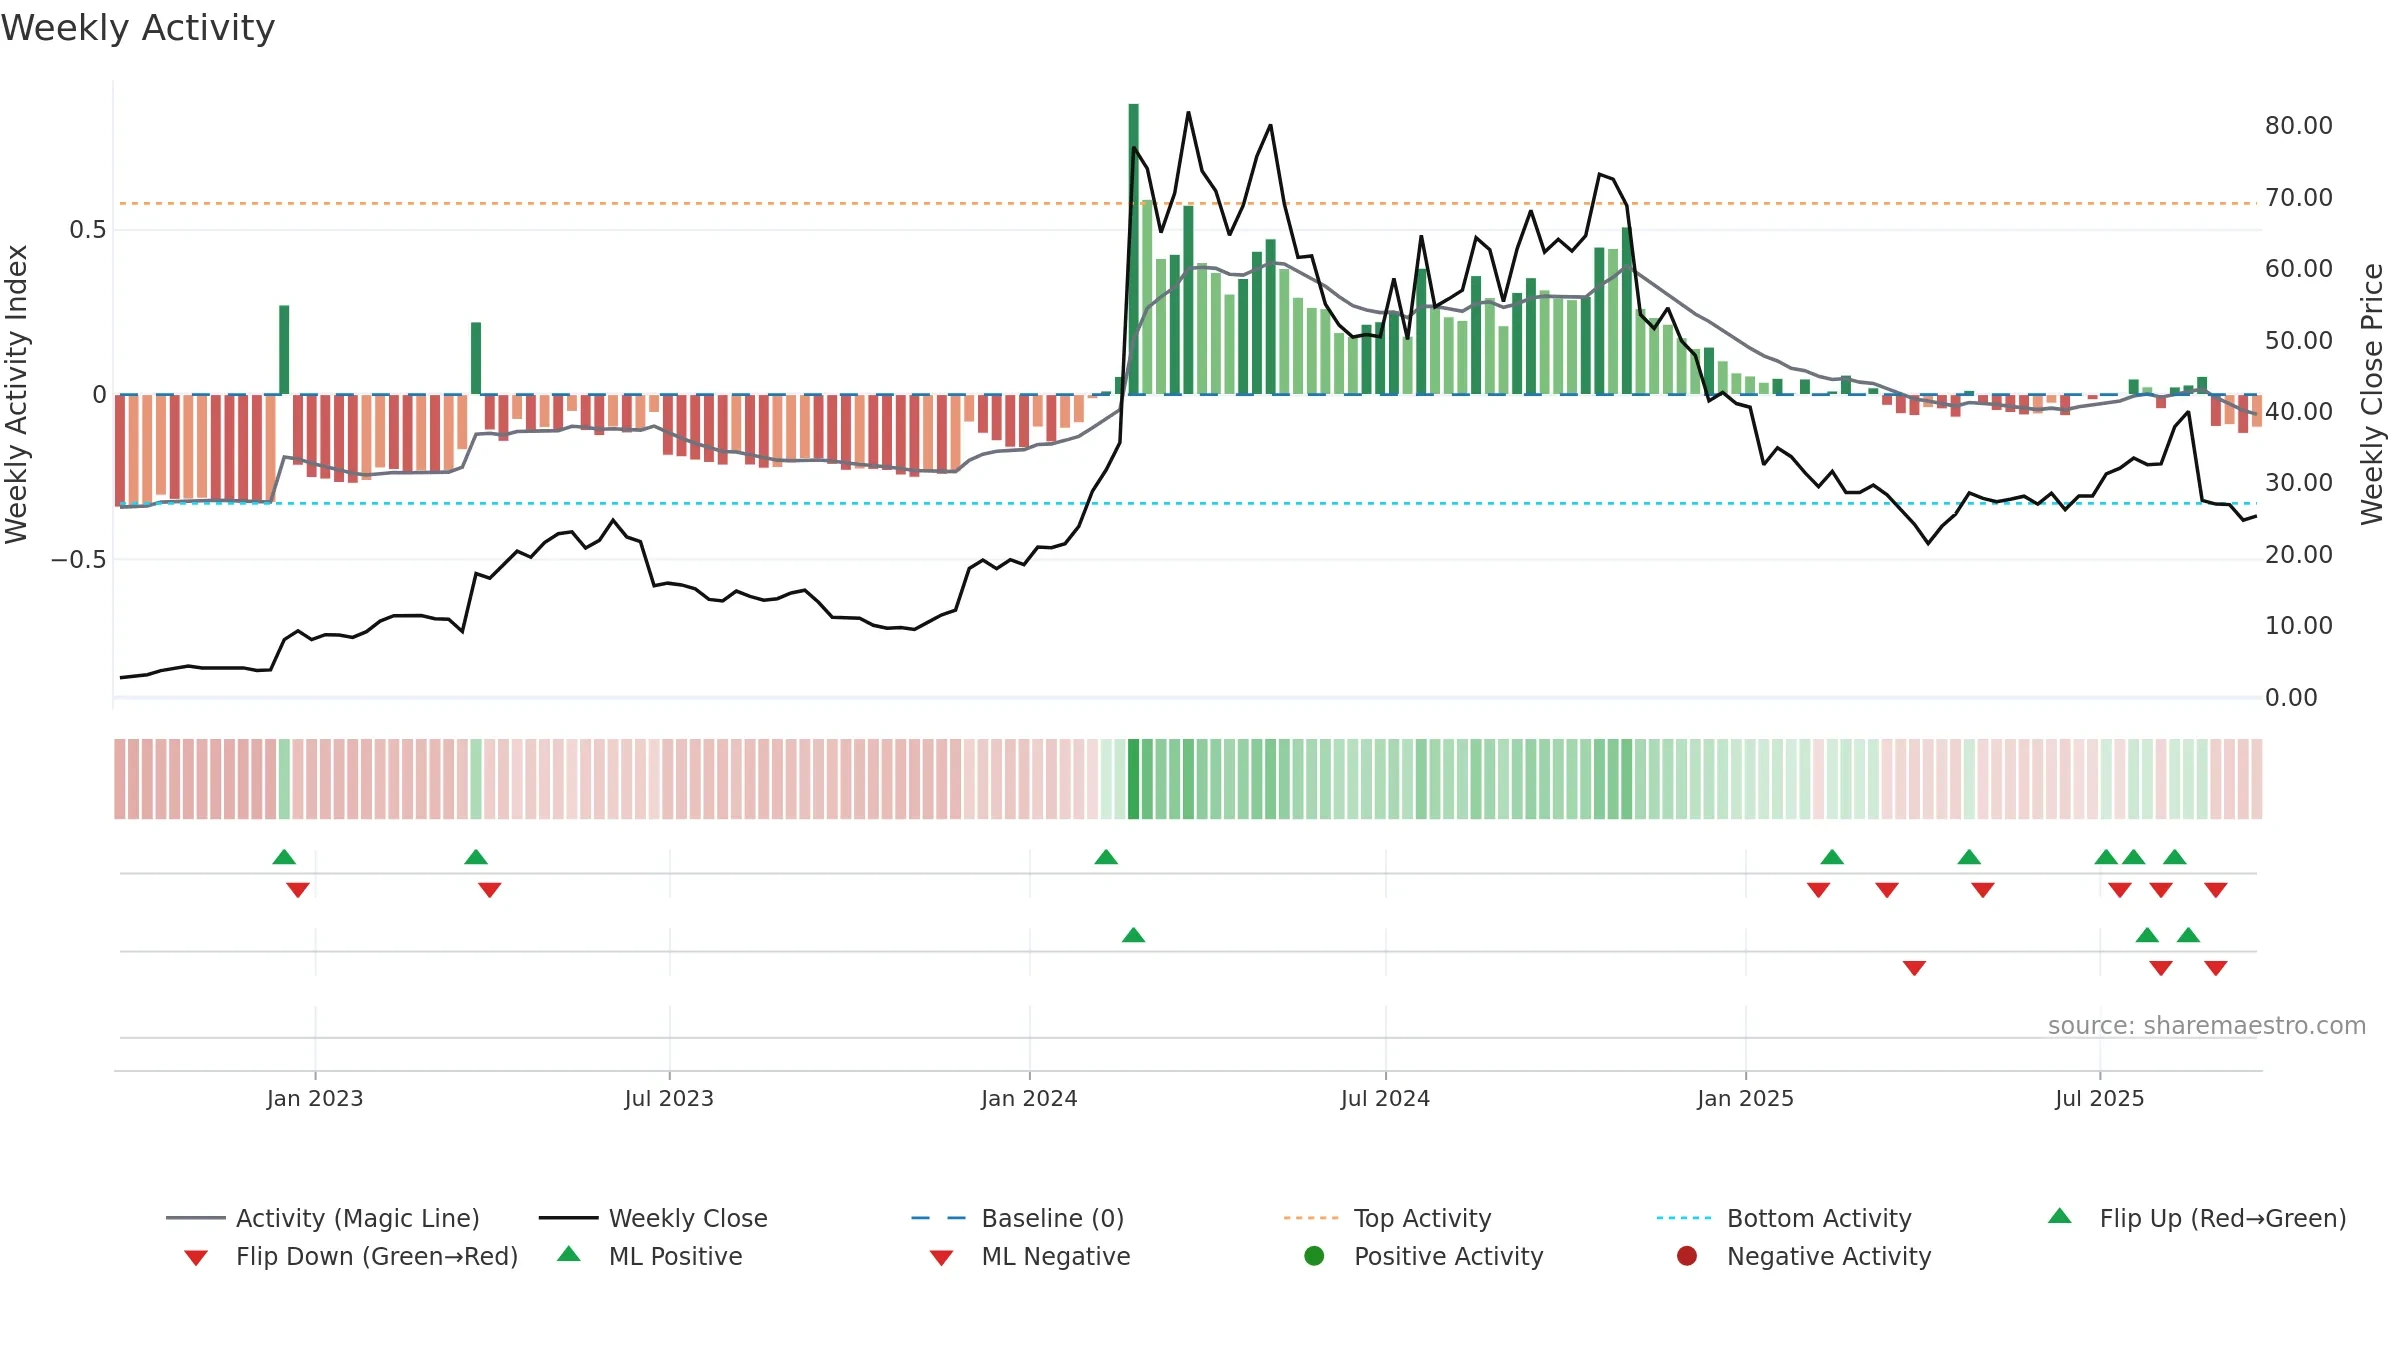Click the first red Flip Down marker before Jan 2023
Screen dimensions: 2400x1350
[x=297, y=890]
